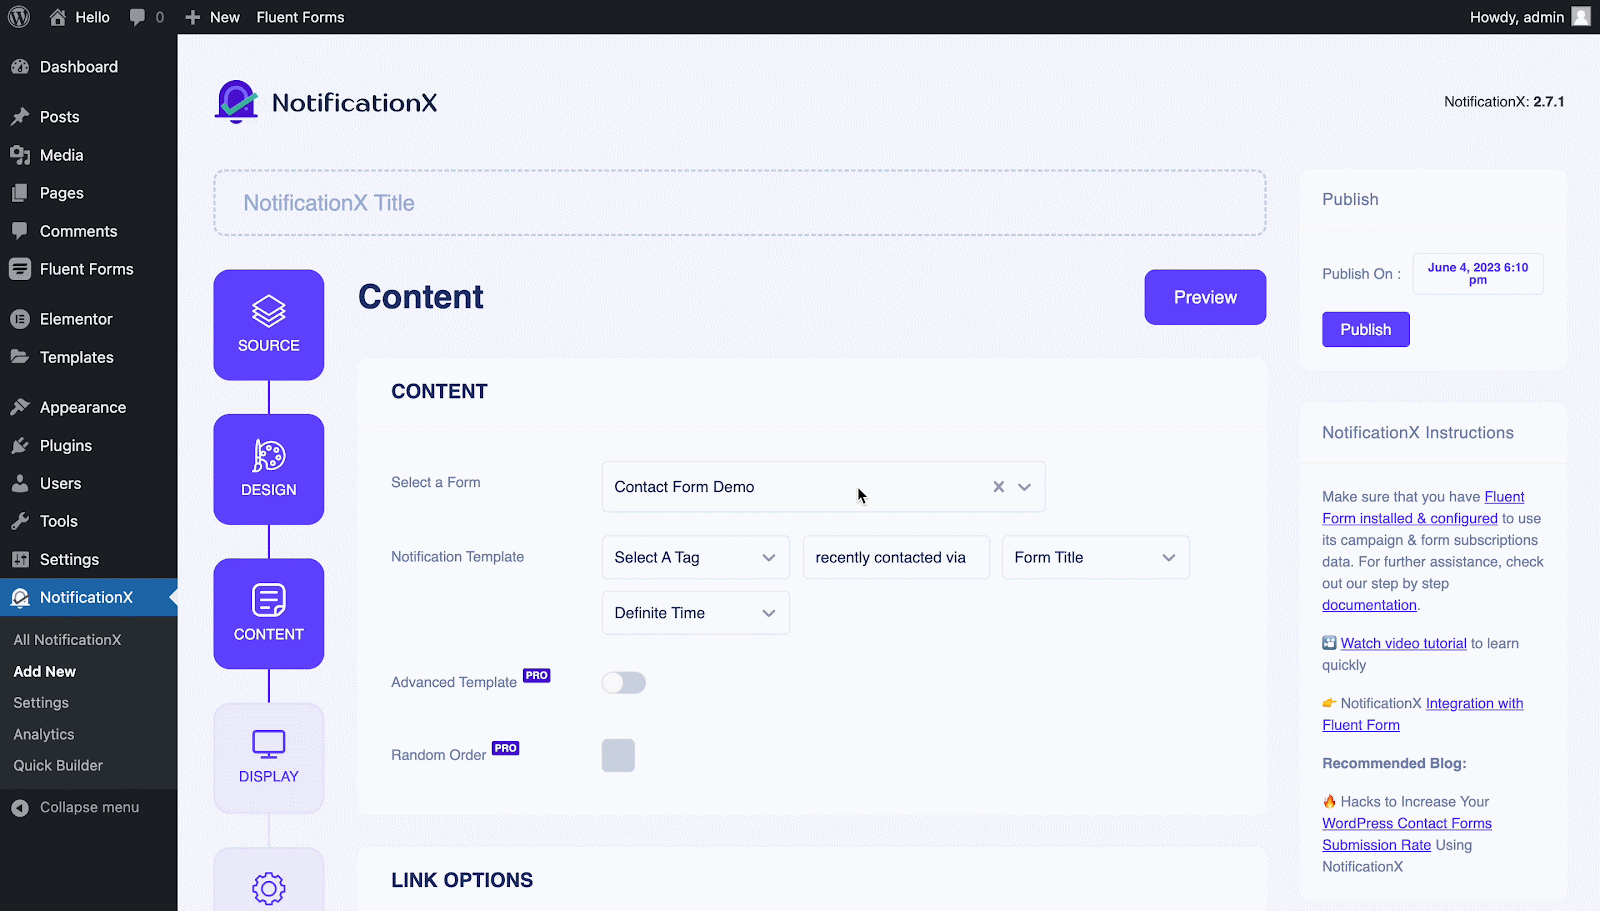
Task: Click the NotificationX logo in header
Action: [326, 102]
